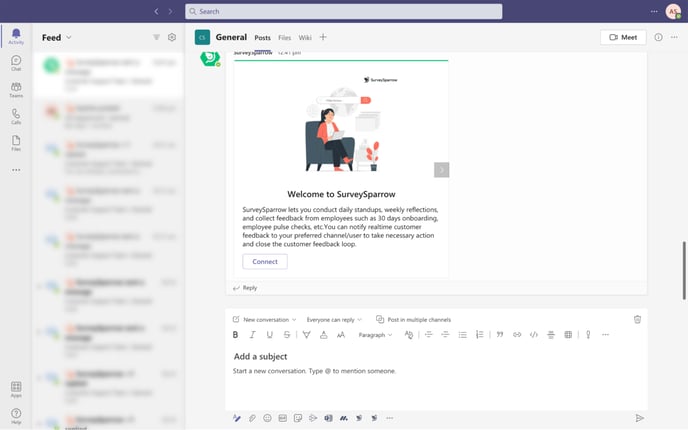This screenshot has height=430, width=688.
Task: Insert a horizontal rule
Action: 551,335
